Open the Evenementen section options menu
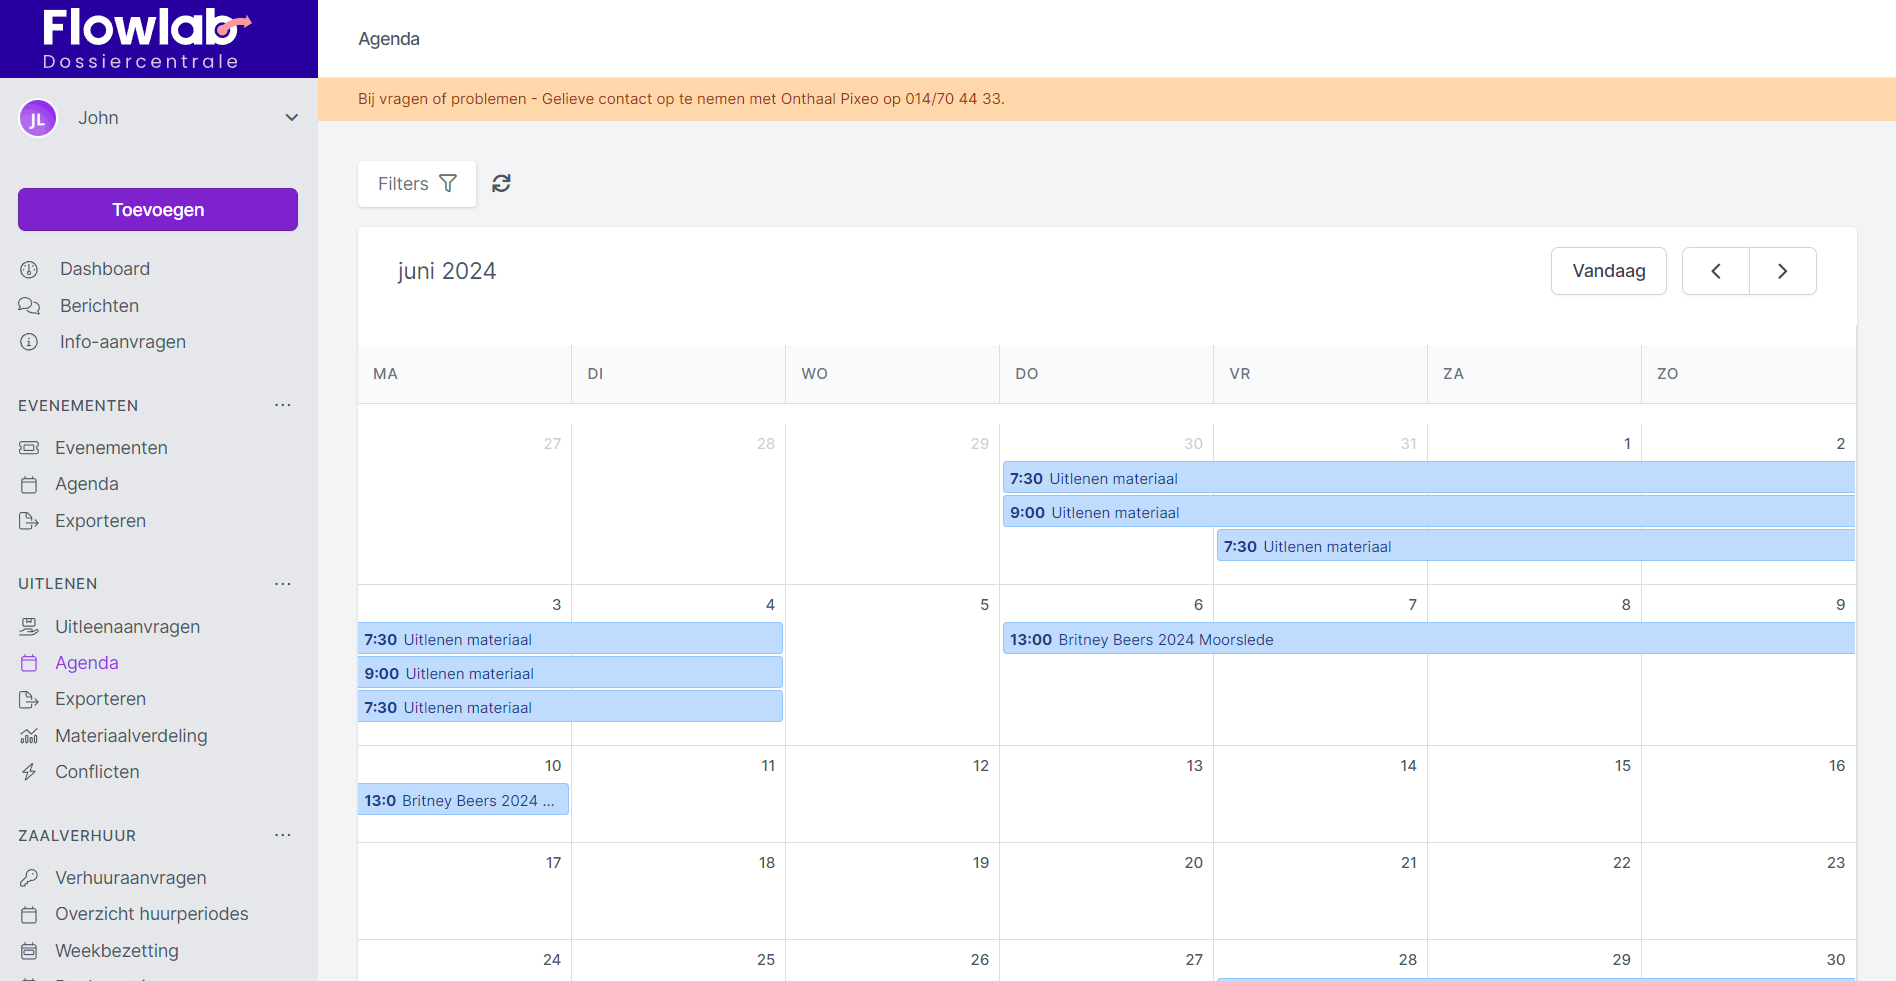The width and height of the screenshot is (1896, 981). pyautogui.click(x=283, y=405)
